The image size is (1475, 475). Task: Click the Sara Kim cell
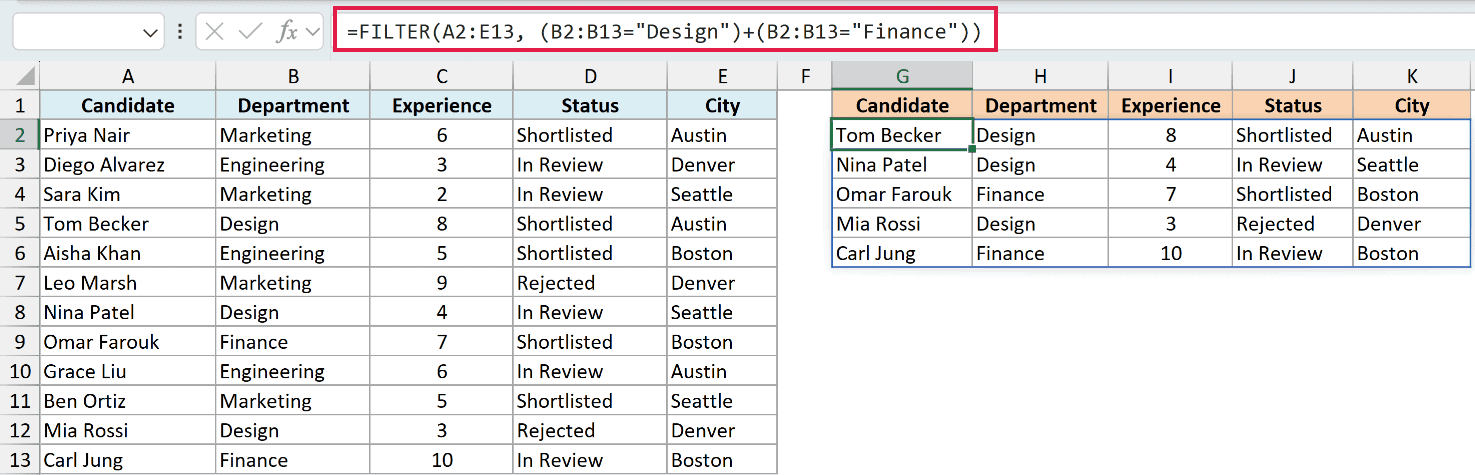(x=127, y=194)
